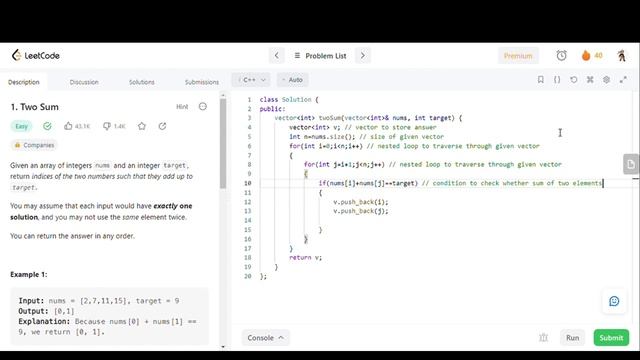Click the 'Example 1:' heading
The width and height of the screenshot is (640, 360).
29,274
